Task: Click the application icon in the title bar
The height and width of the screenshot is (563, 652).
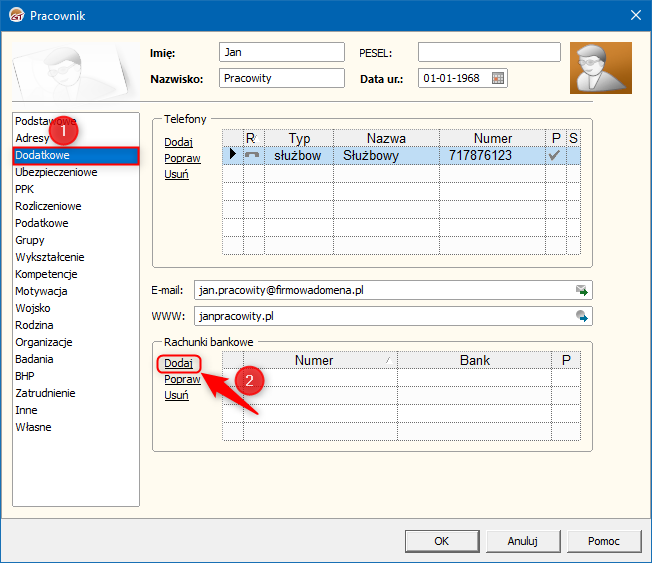Action: [x=15, y=15]
